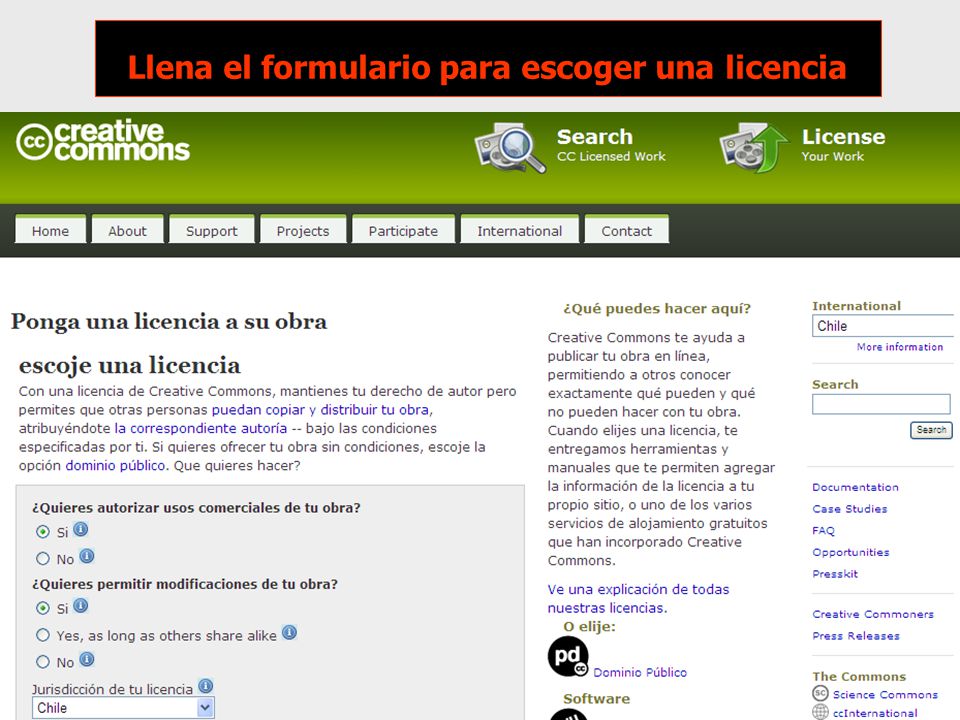Open the license jurisdiction dropdown showing Chile

coord(123,708)
